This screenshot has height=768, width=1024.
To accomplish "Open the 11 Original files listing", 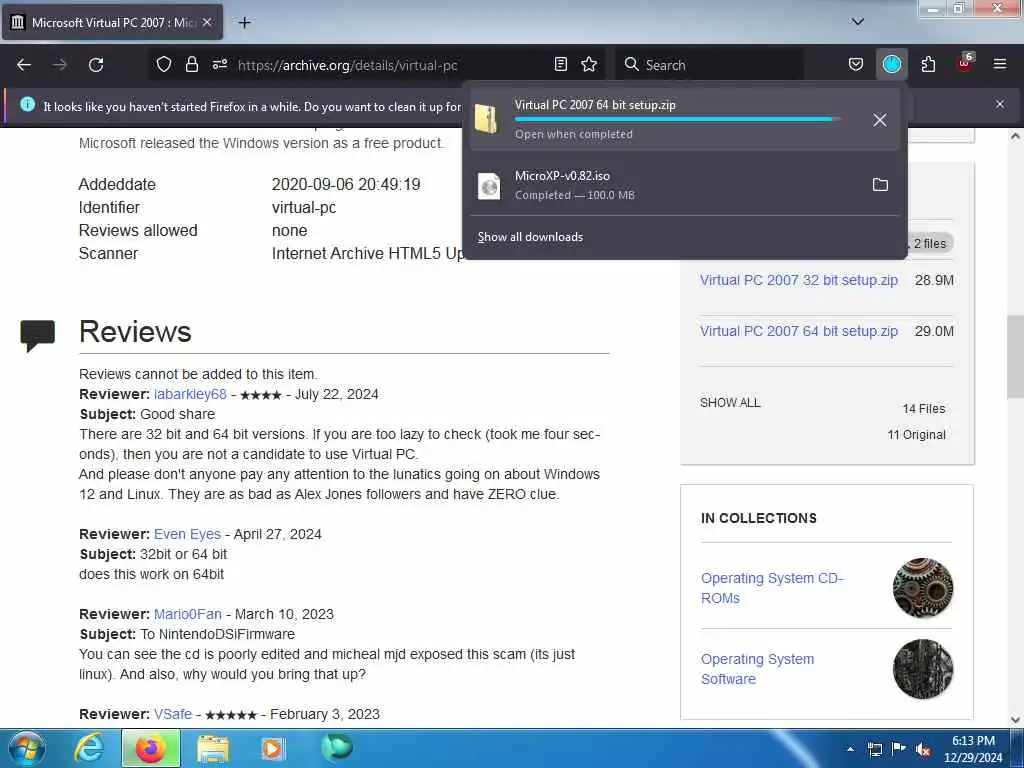I will point(916,435).
